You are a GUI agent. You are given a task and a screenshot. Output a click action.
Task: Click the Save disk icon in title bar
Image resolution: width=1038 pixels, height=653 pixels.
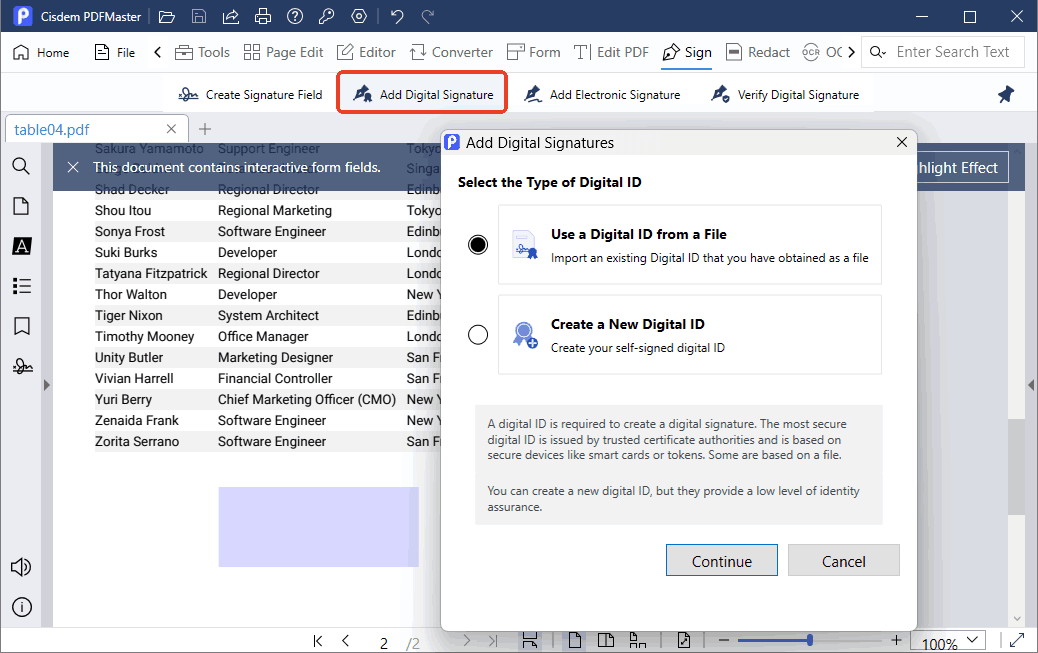click(x=199, y=17)
